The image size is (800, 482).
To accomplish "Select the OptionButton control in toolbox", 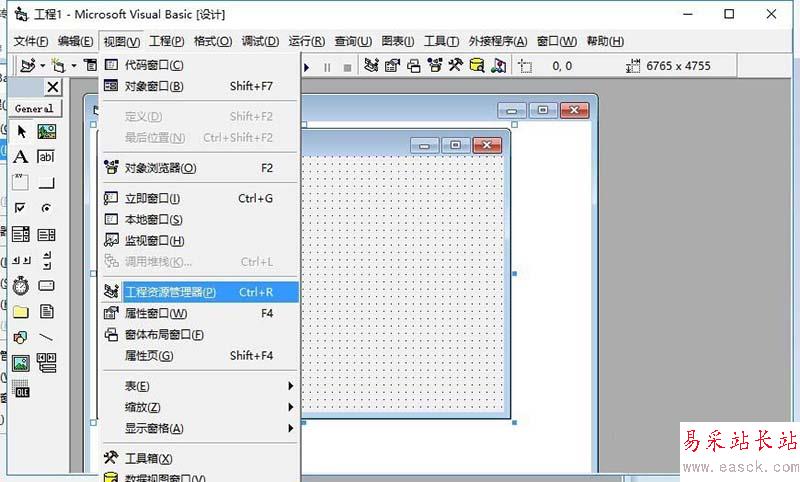I will pos(46,208).
